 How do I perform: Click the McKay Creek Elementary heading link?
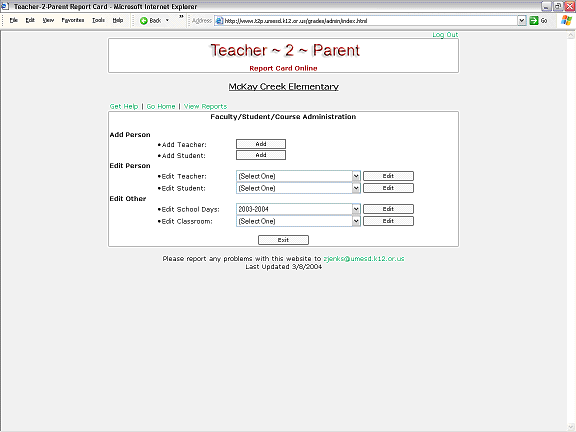(284, 87)
